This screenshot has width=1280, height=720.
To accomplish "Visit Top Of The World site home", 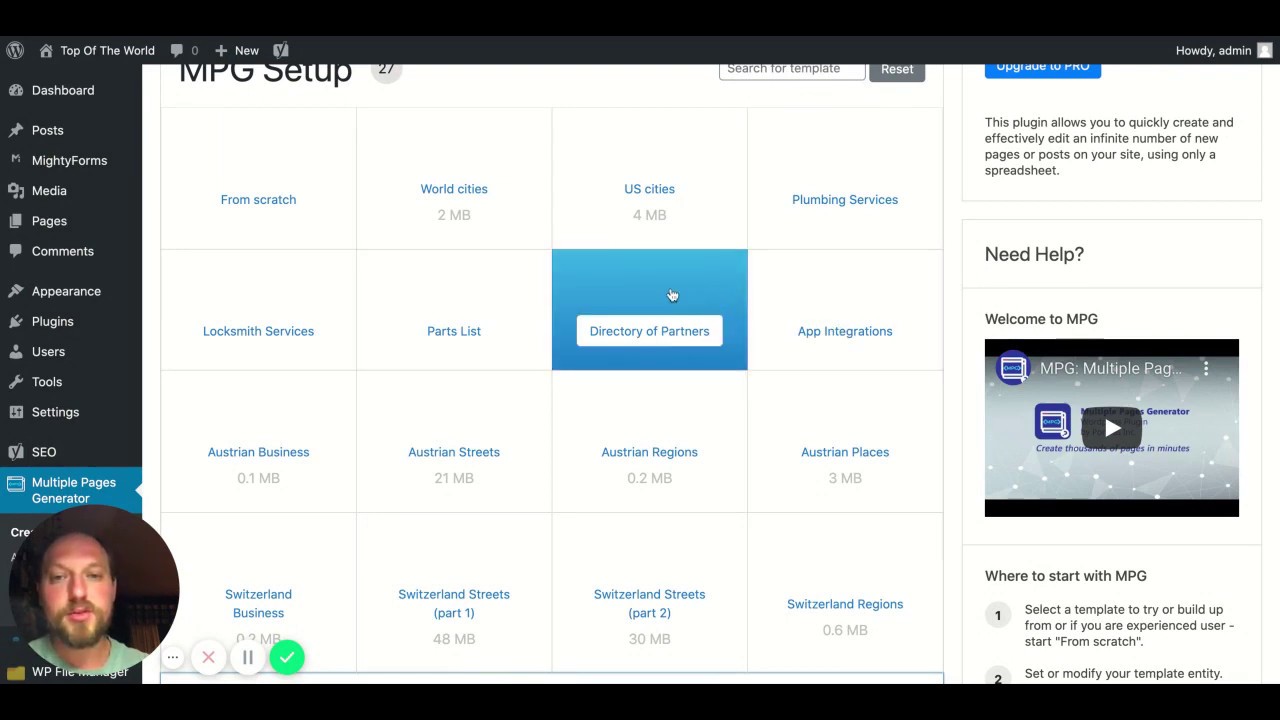I will [97, 50].
